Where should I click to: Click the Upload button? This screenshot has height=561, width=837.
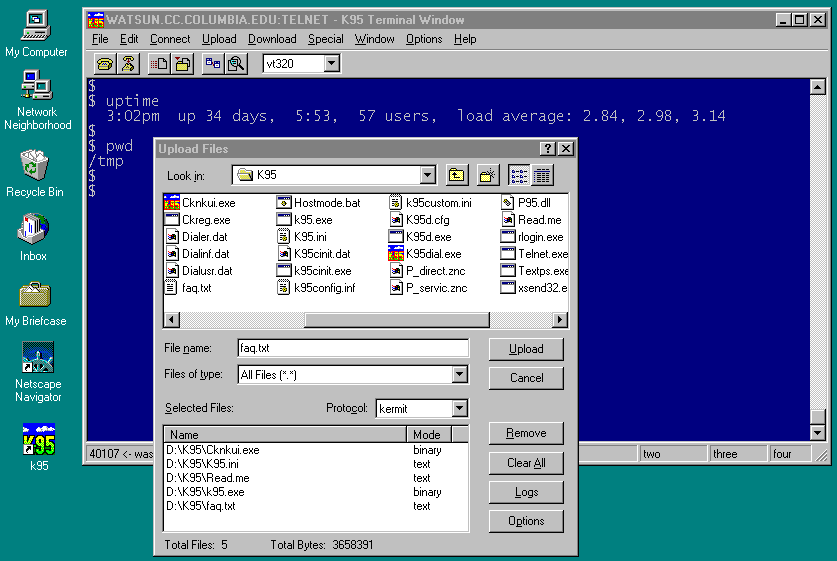tap(526, 349)
